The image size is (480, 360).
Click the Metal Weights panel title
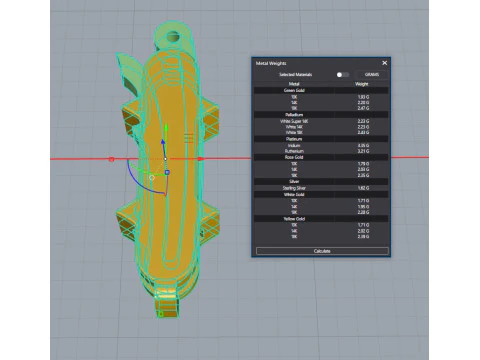[x=271, y=63]
